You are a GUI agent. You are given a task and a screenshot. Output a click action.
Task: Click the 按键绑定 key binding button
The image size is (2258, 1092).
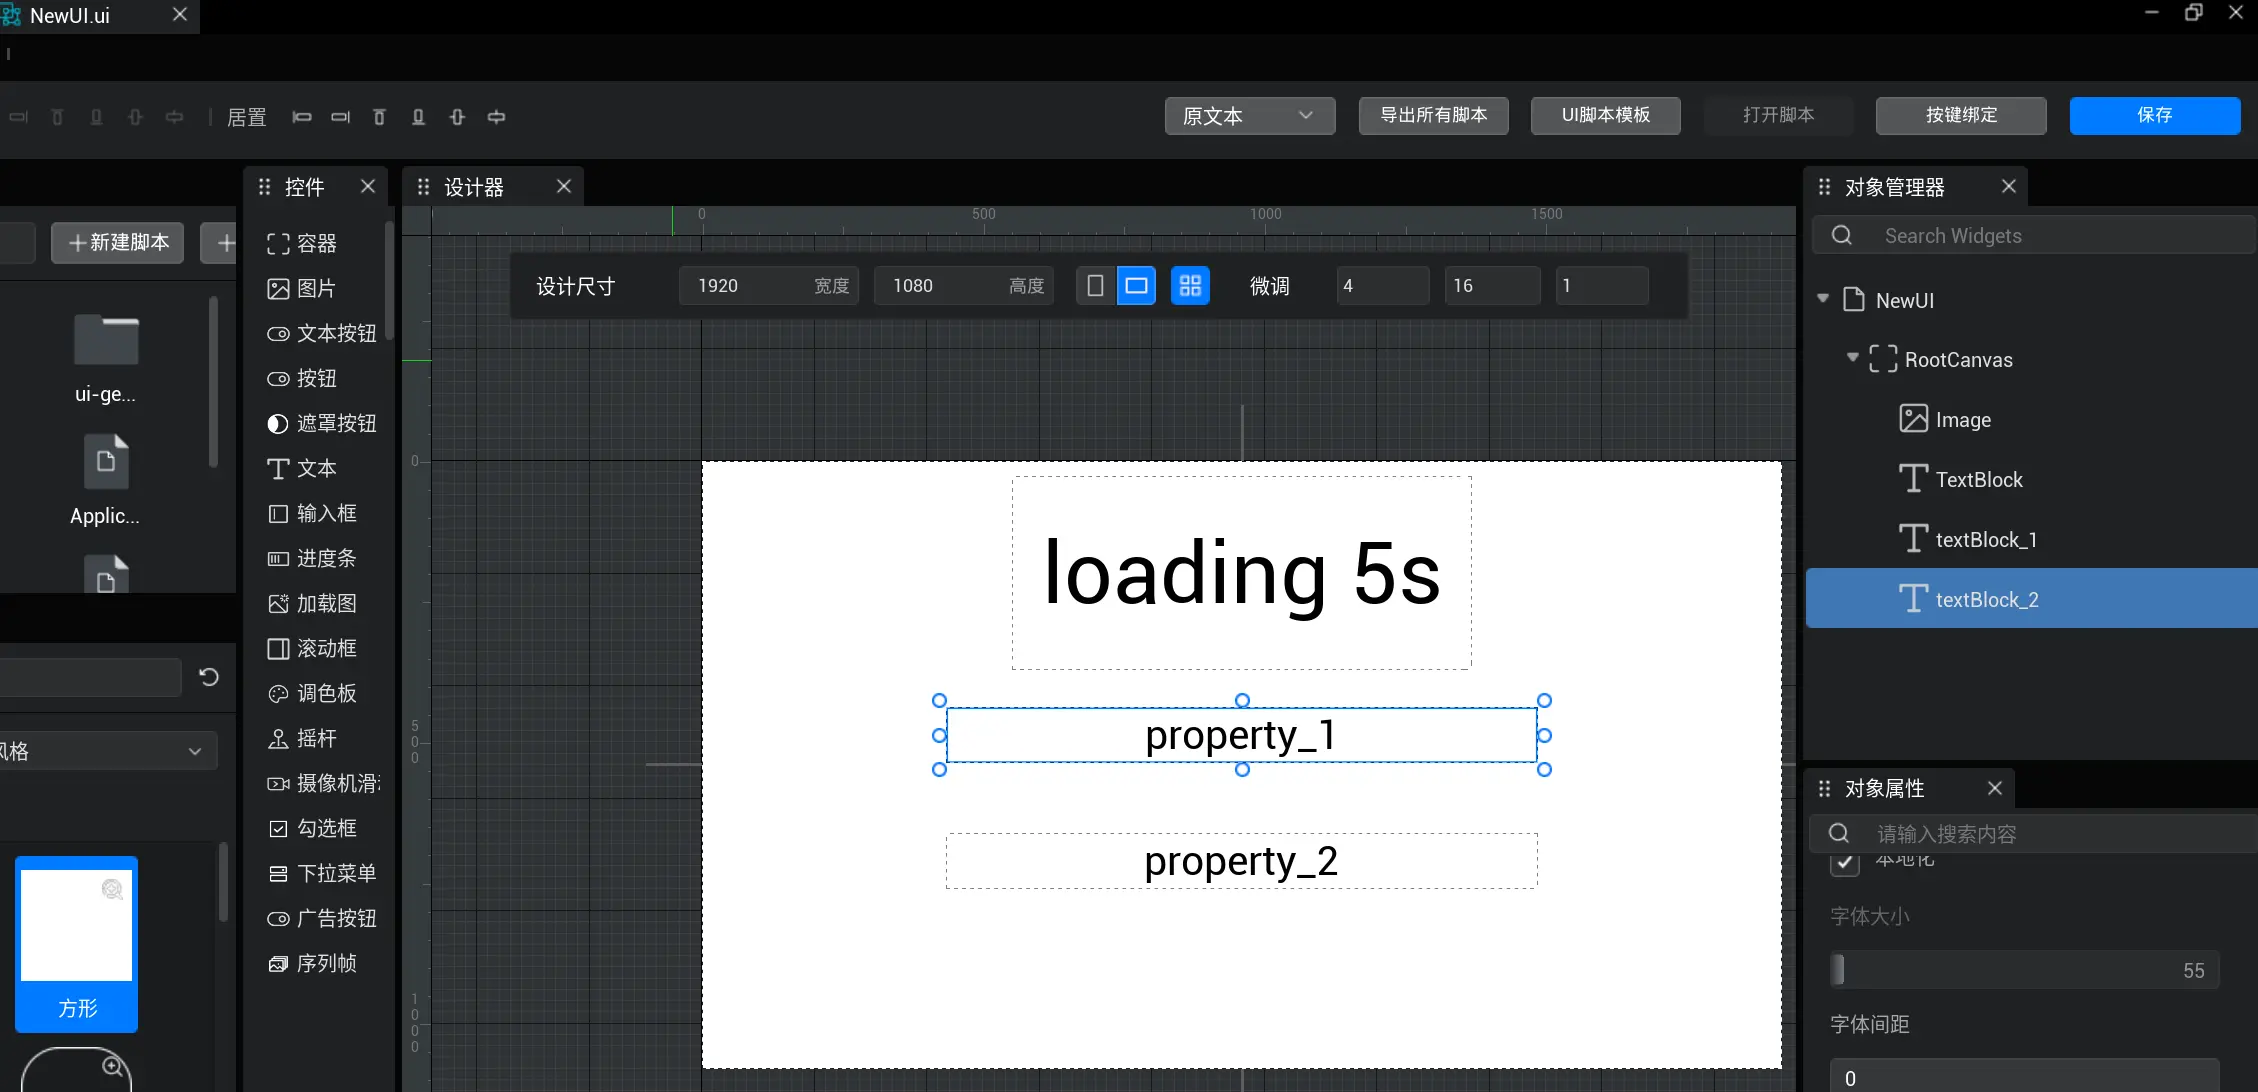[x=1960, y=116]
